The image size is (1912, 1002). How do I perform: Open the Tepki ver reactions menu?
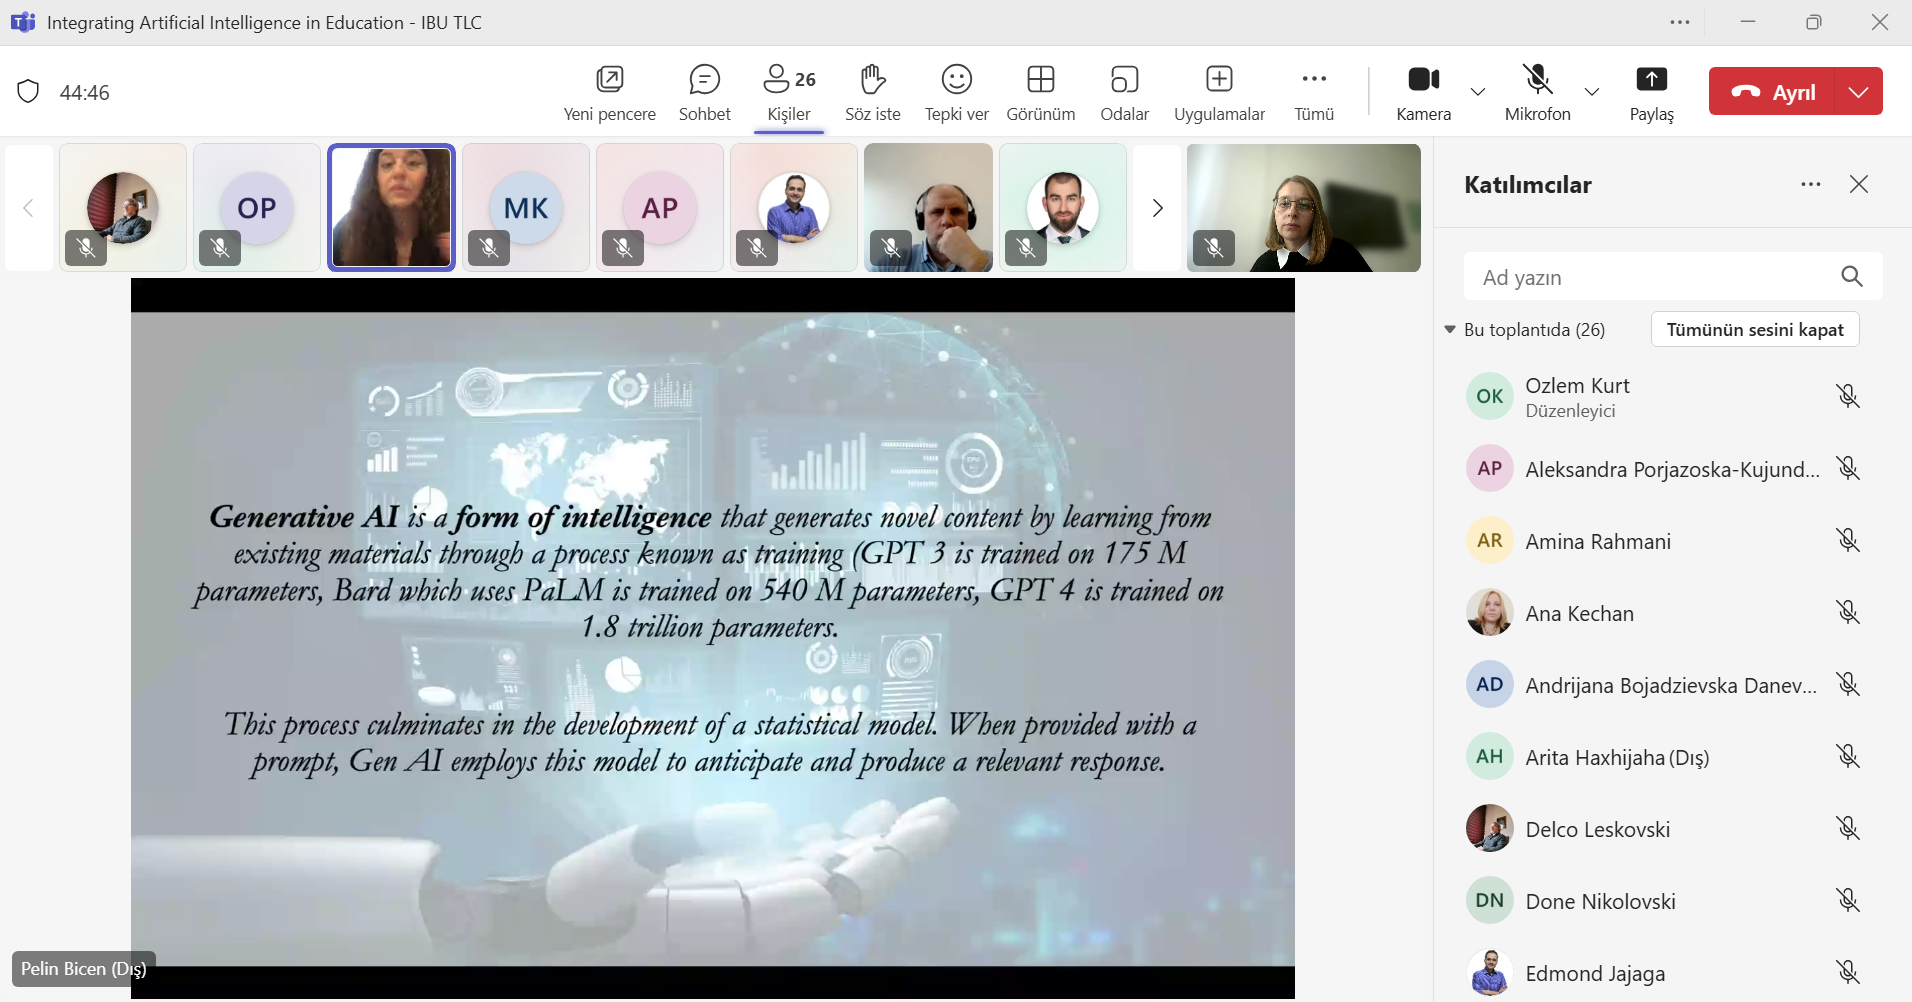tap(956, 92)
